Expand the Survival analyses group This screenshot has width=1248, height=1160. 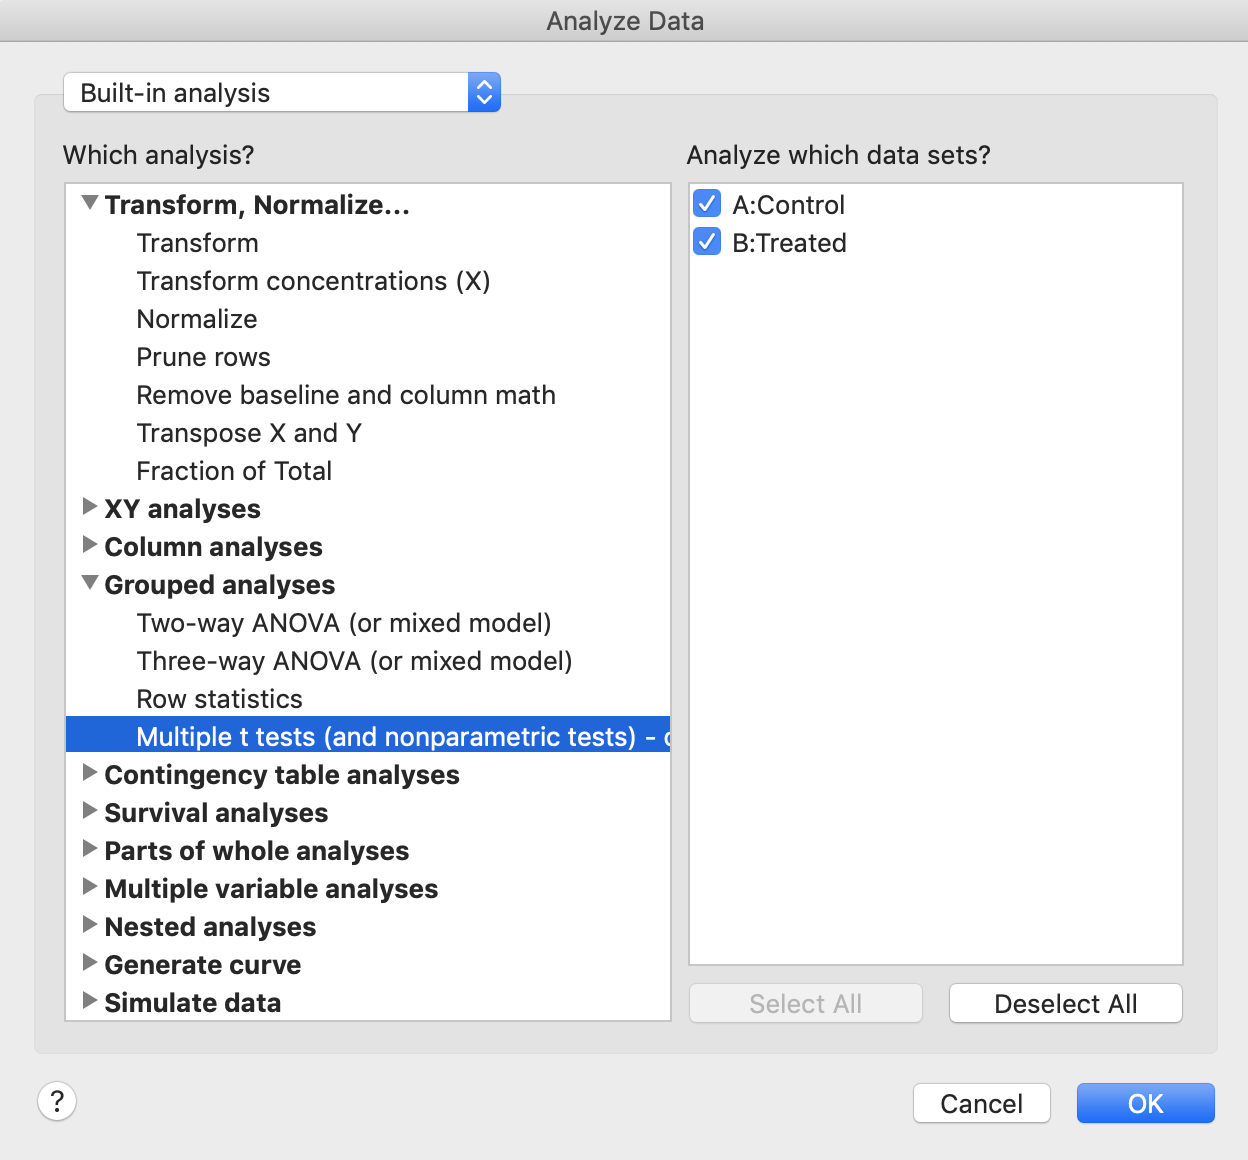(90, 811)
